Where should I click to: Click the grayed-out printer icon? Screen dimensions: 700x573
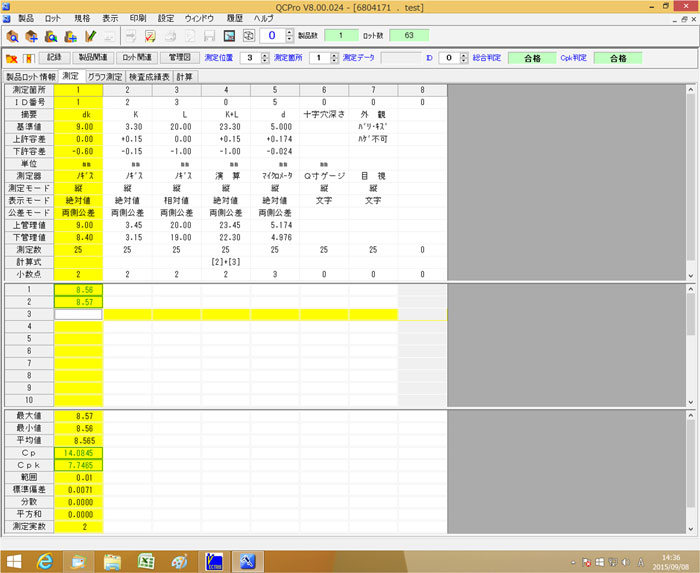coord(170,36)
